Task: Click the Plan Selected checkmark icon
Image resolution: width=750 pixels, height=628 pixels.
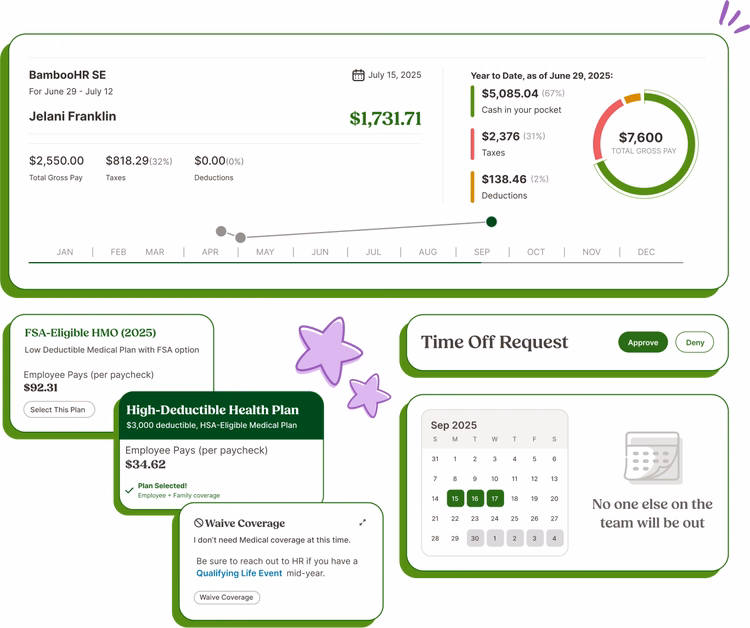Action: pyautogui.click(x=129, y=490)
